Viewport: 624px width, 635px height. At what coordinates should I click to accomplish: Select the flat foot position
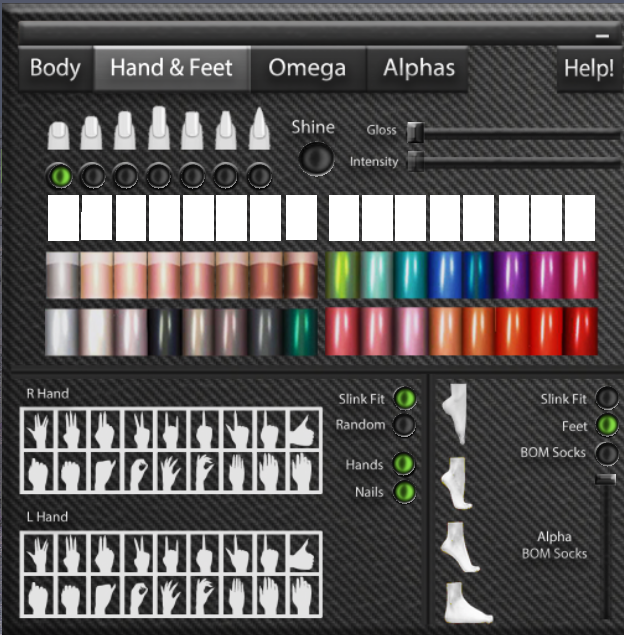(468, 603)
